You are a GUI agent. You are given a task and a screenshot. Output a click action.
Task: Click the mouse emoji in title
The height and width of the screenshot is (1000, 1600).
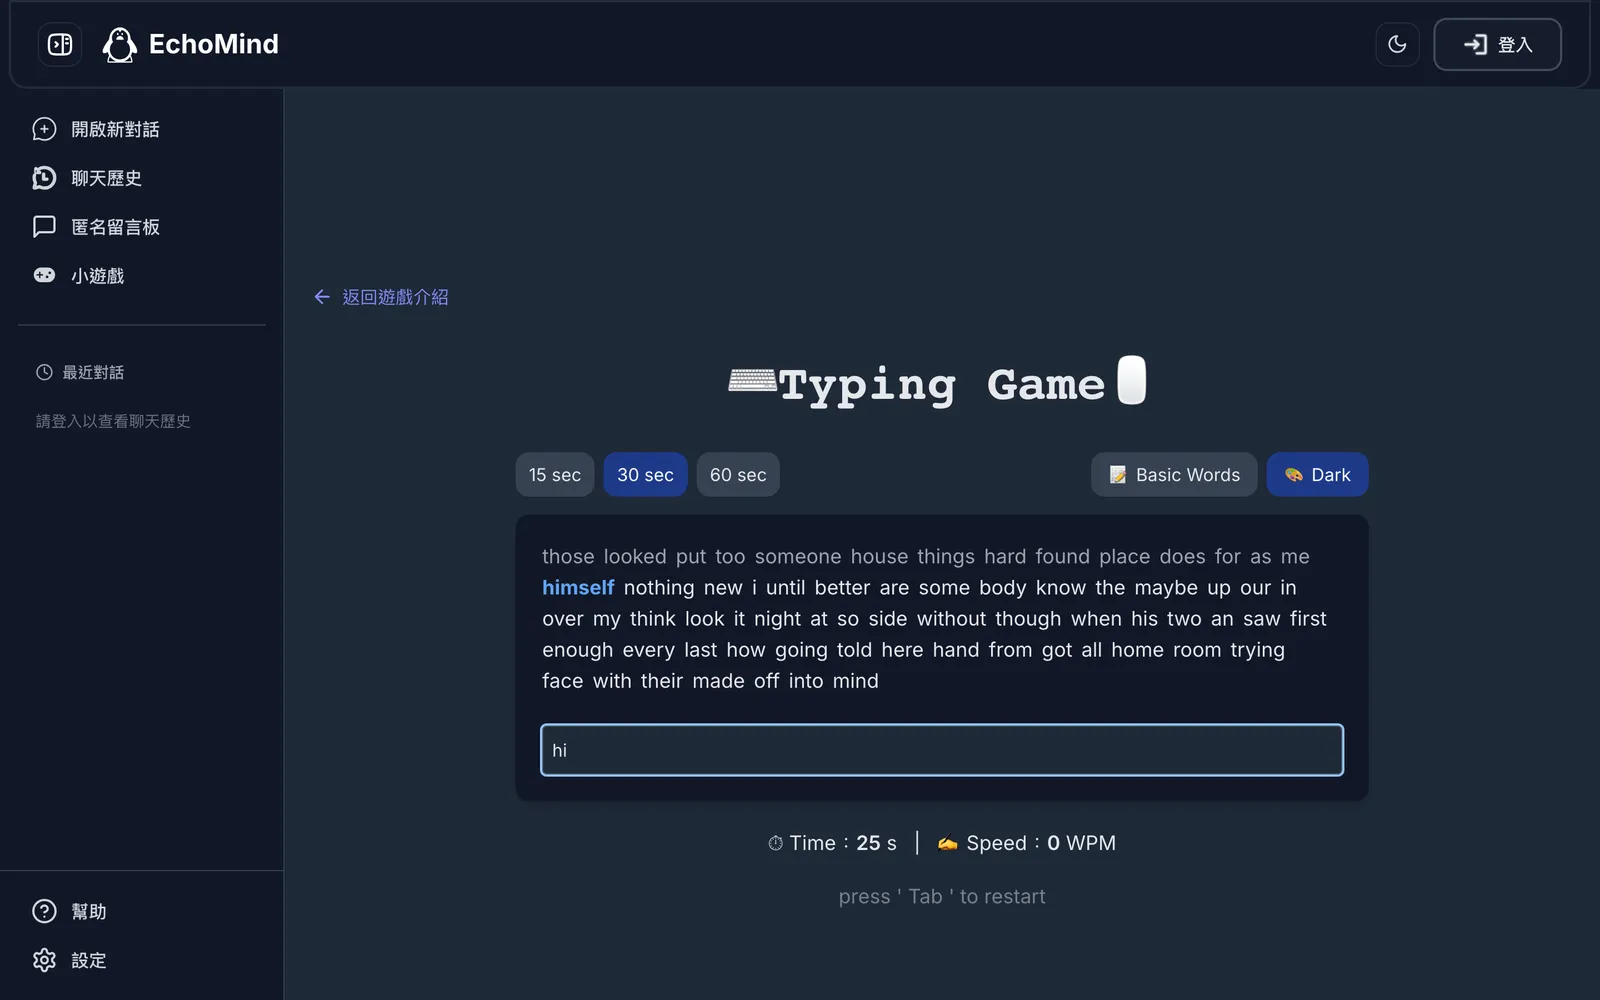click(x=1132, y=380)
